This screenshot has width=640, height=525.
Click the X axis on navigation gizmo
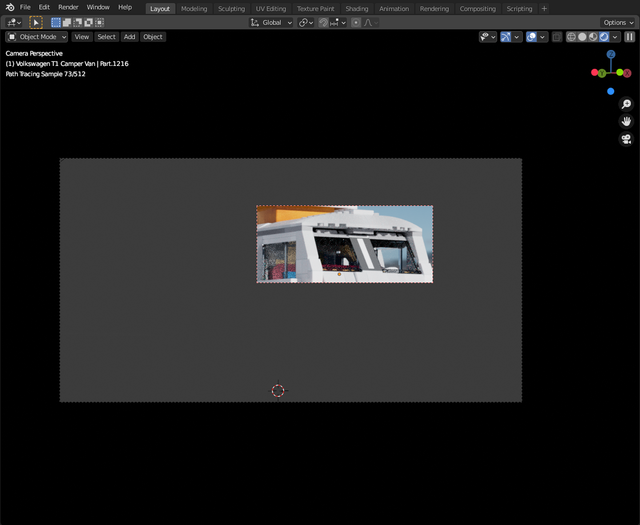[627, 73]
